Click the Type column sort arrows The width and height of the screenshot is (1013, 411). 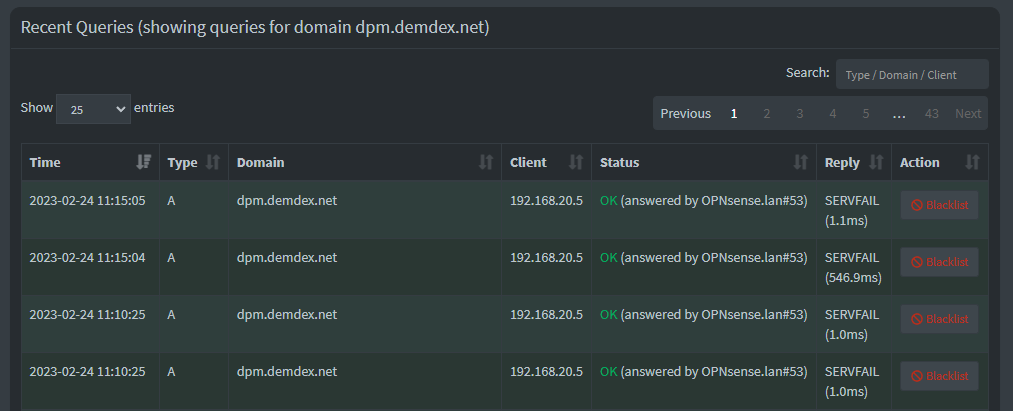pyautogui.click(x=213, y=162)
